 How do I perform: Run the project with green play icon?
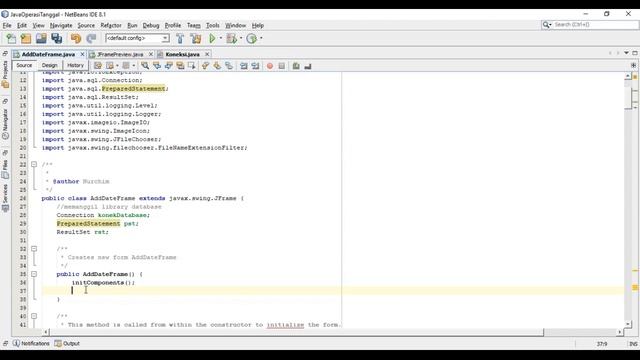[x=212, y=38]
